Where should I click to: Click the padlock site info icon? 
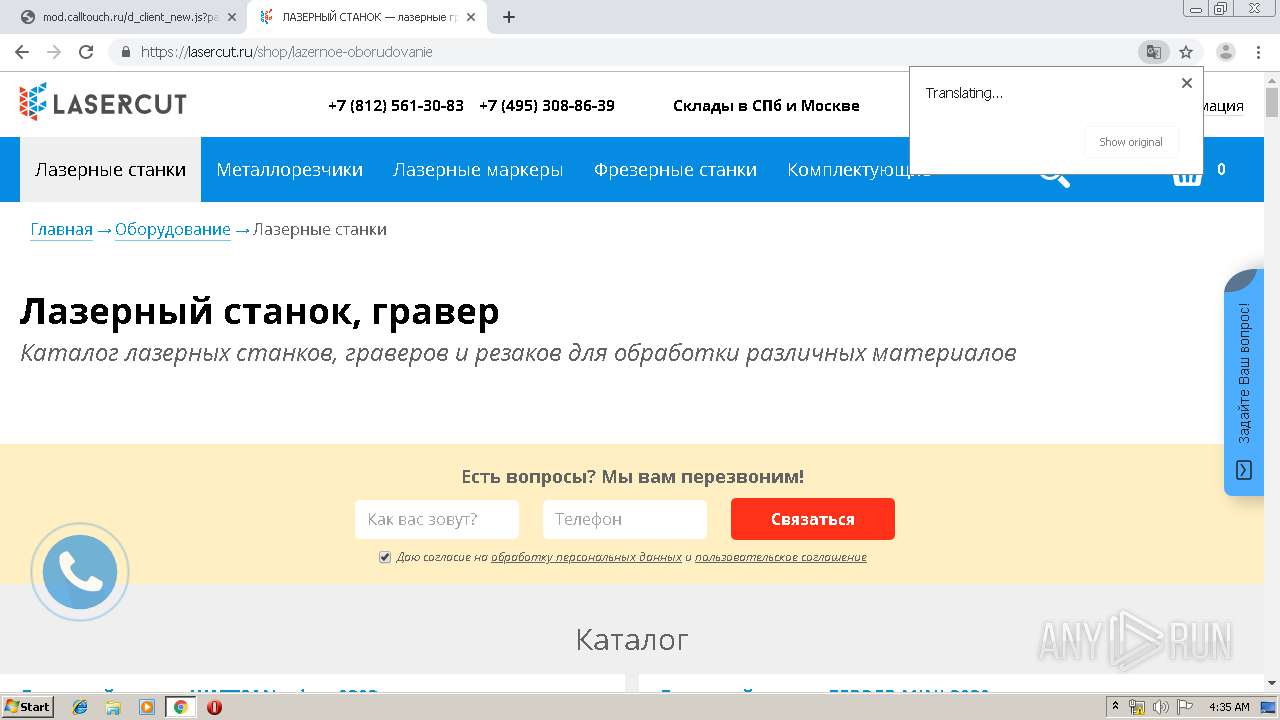126,52
